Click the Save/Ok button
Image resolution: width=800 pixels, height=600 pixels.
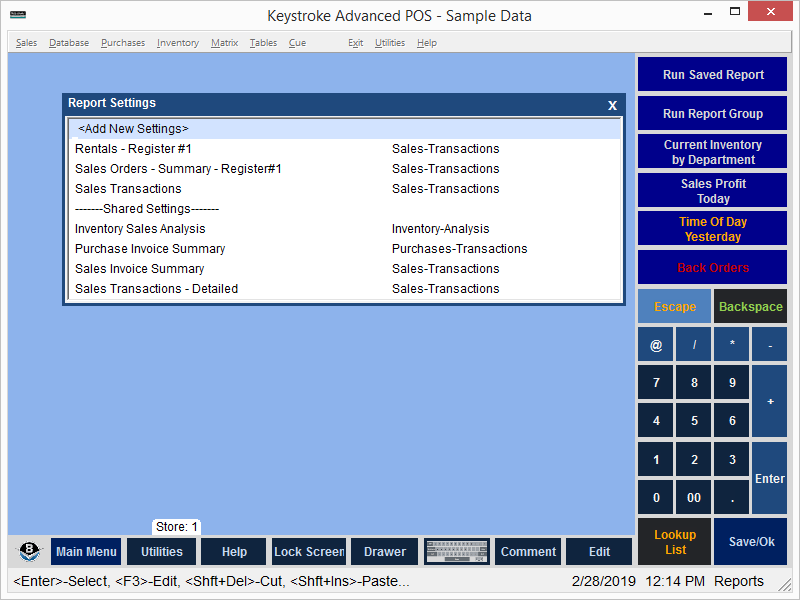pyautogui.click(x=750, y=542)
